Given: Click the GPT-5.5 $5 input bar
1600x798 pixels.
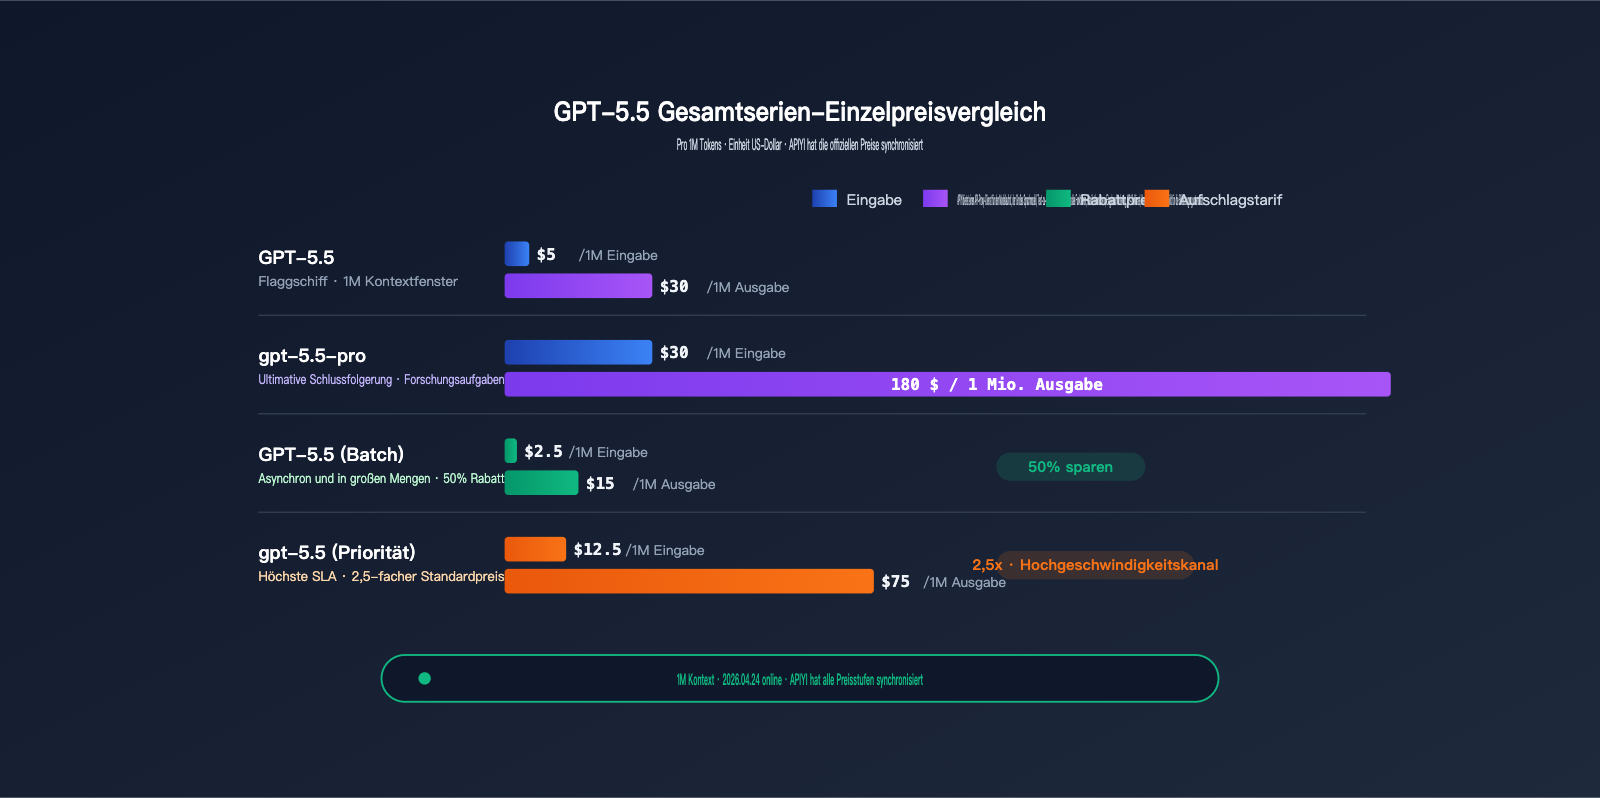Looking at the screenshot, I should point(517,253).
